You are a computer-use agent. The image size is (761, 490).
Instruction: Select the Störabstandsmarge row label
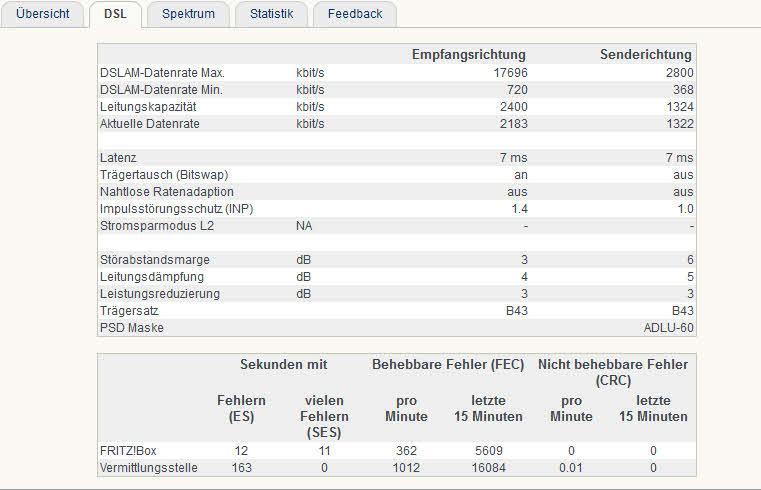[155, 260]
